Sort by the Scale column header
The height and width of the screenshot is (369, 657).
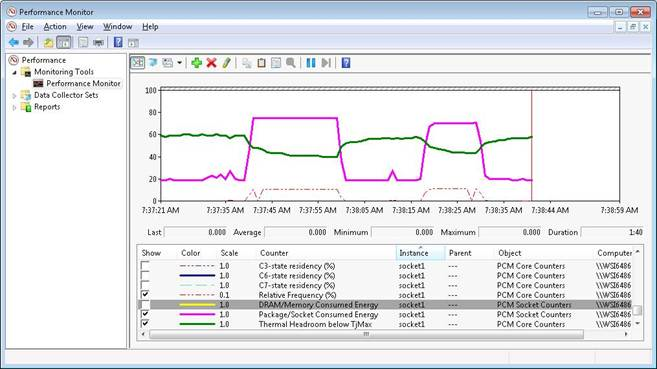click(229, 253)
